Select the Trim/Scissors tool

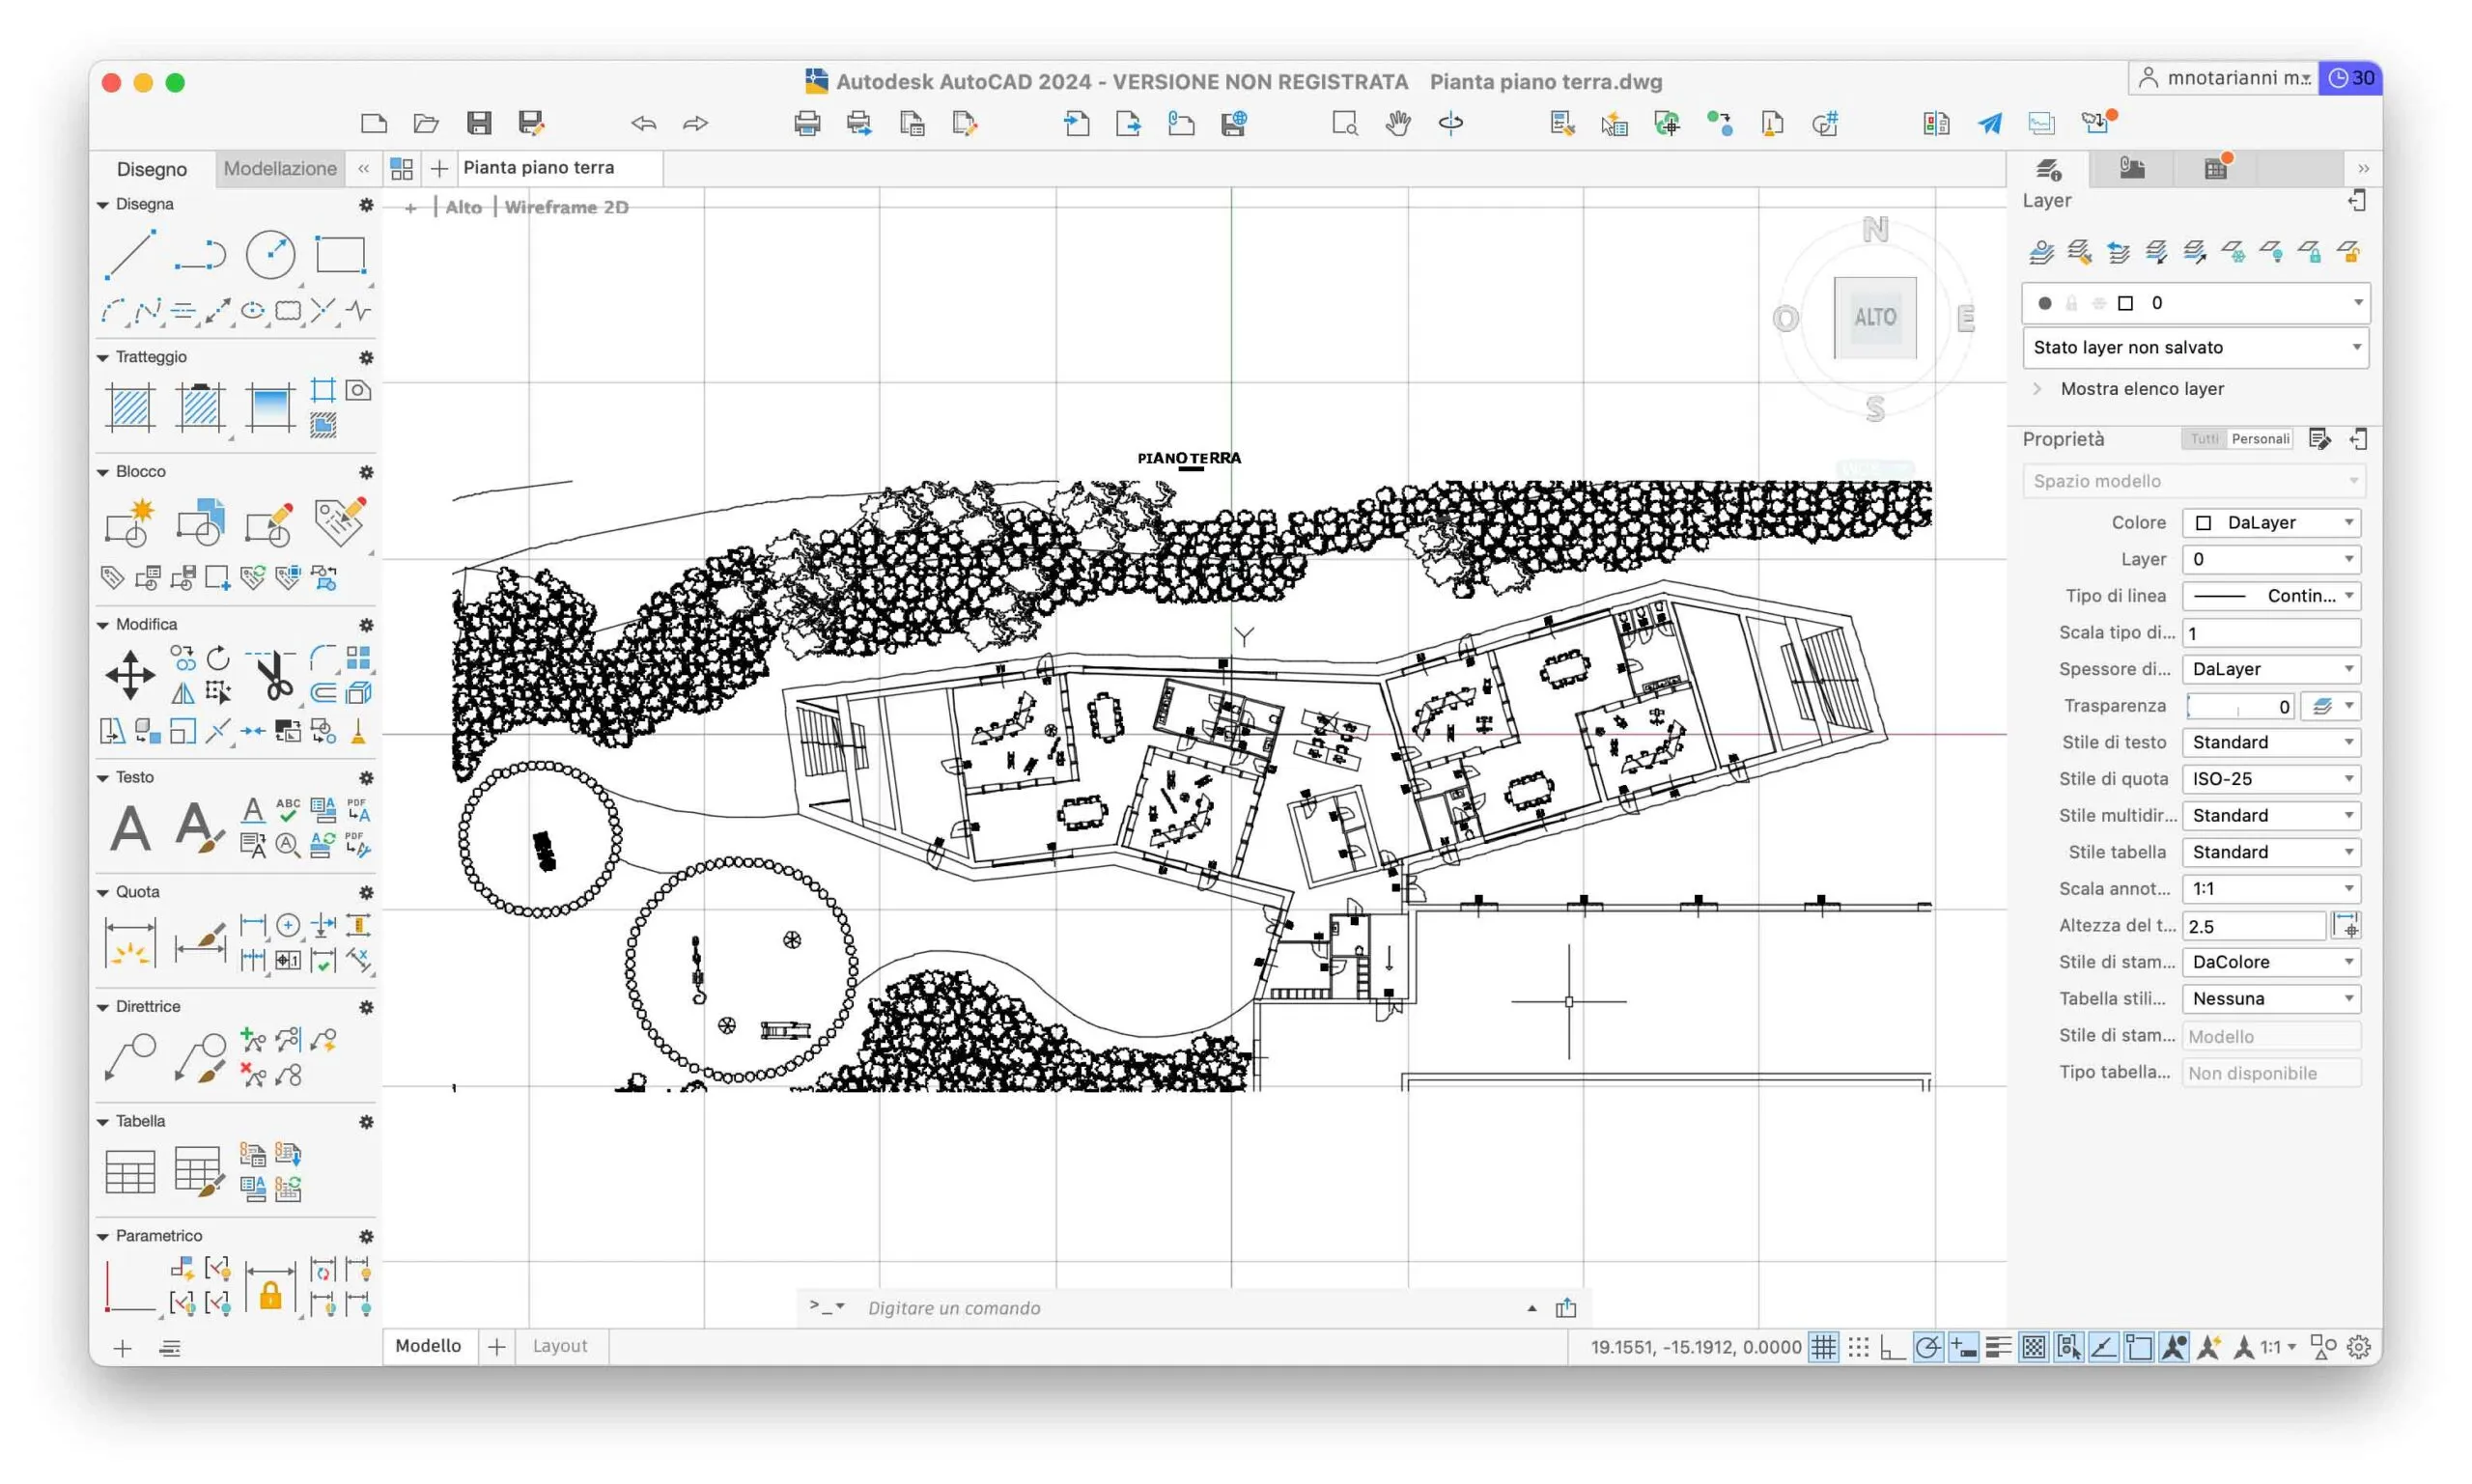[x=272, y=673]
